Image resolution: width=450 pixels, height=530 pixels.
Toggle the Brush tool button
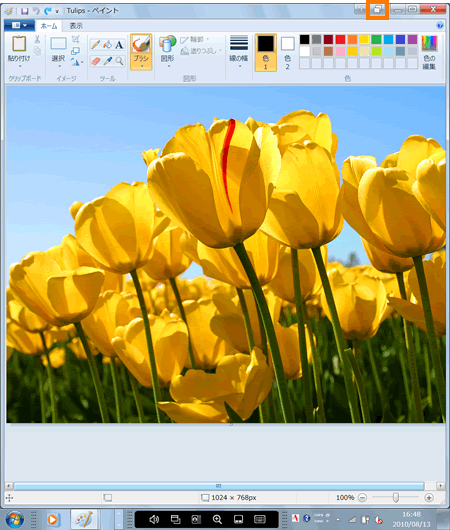(x=141, y=52)
